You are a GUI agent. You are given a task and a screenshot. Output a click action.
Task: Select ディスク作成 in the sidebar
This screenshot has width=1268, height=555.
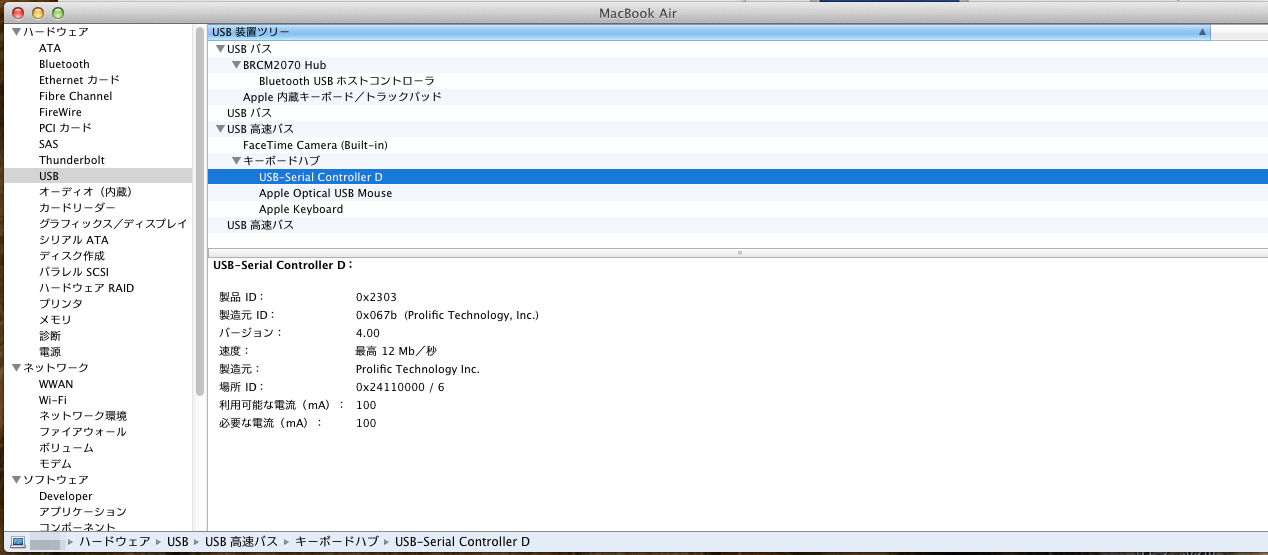point(72,256)
